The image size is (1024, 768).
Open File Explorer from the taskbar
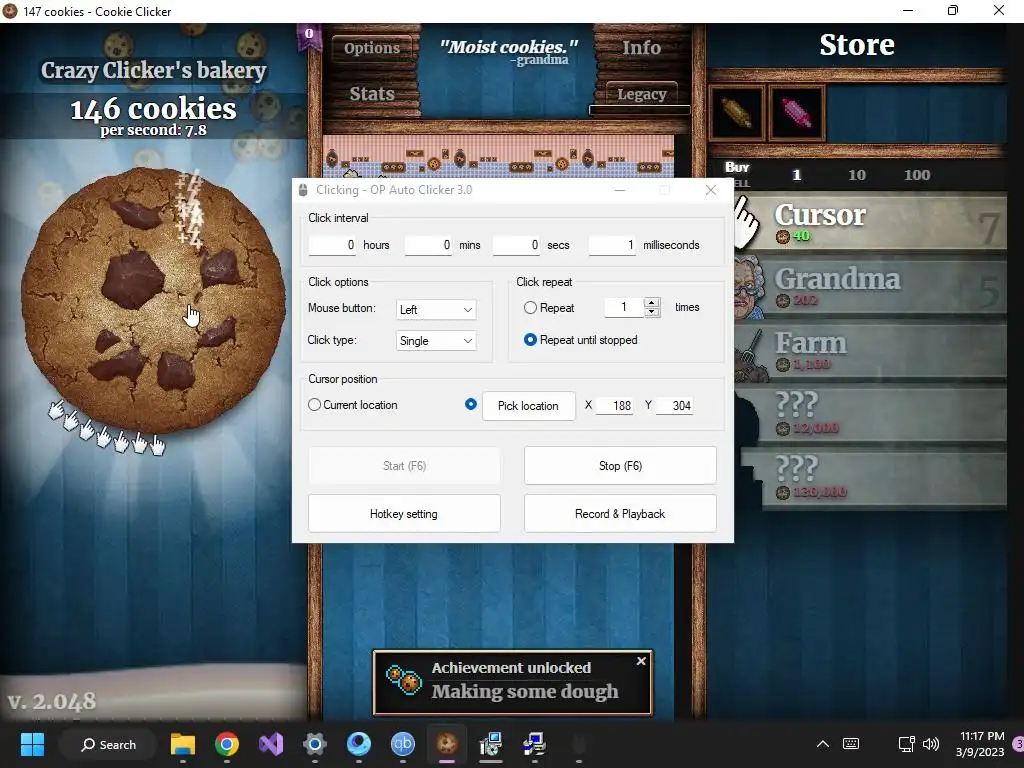point(183,744)
